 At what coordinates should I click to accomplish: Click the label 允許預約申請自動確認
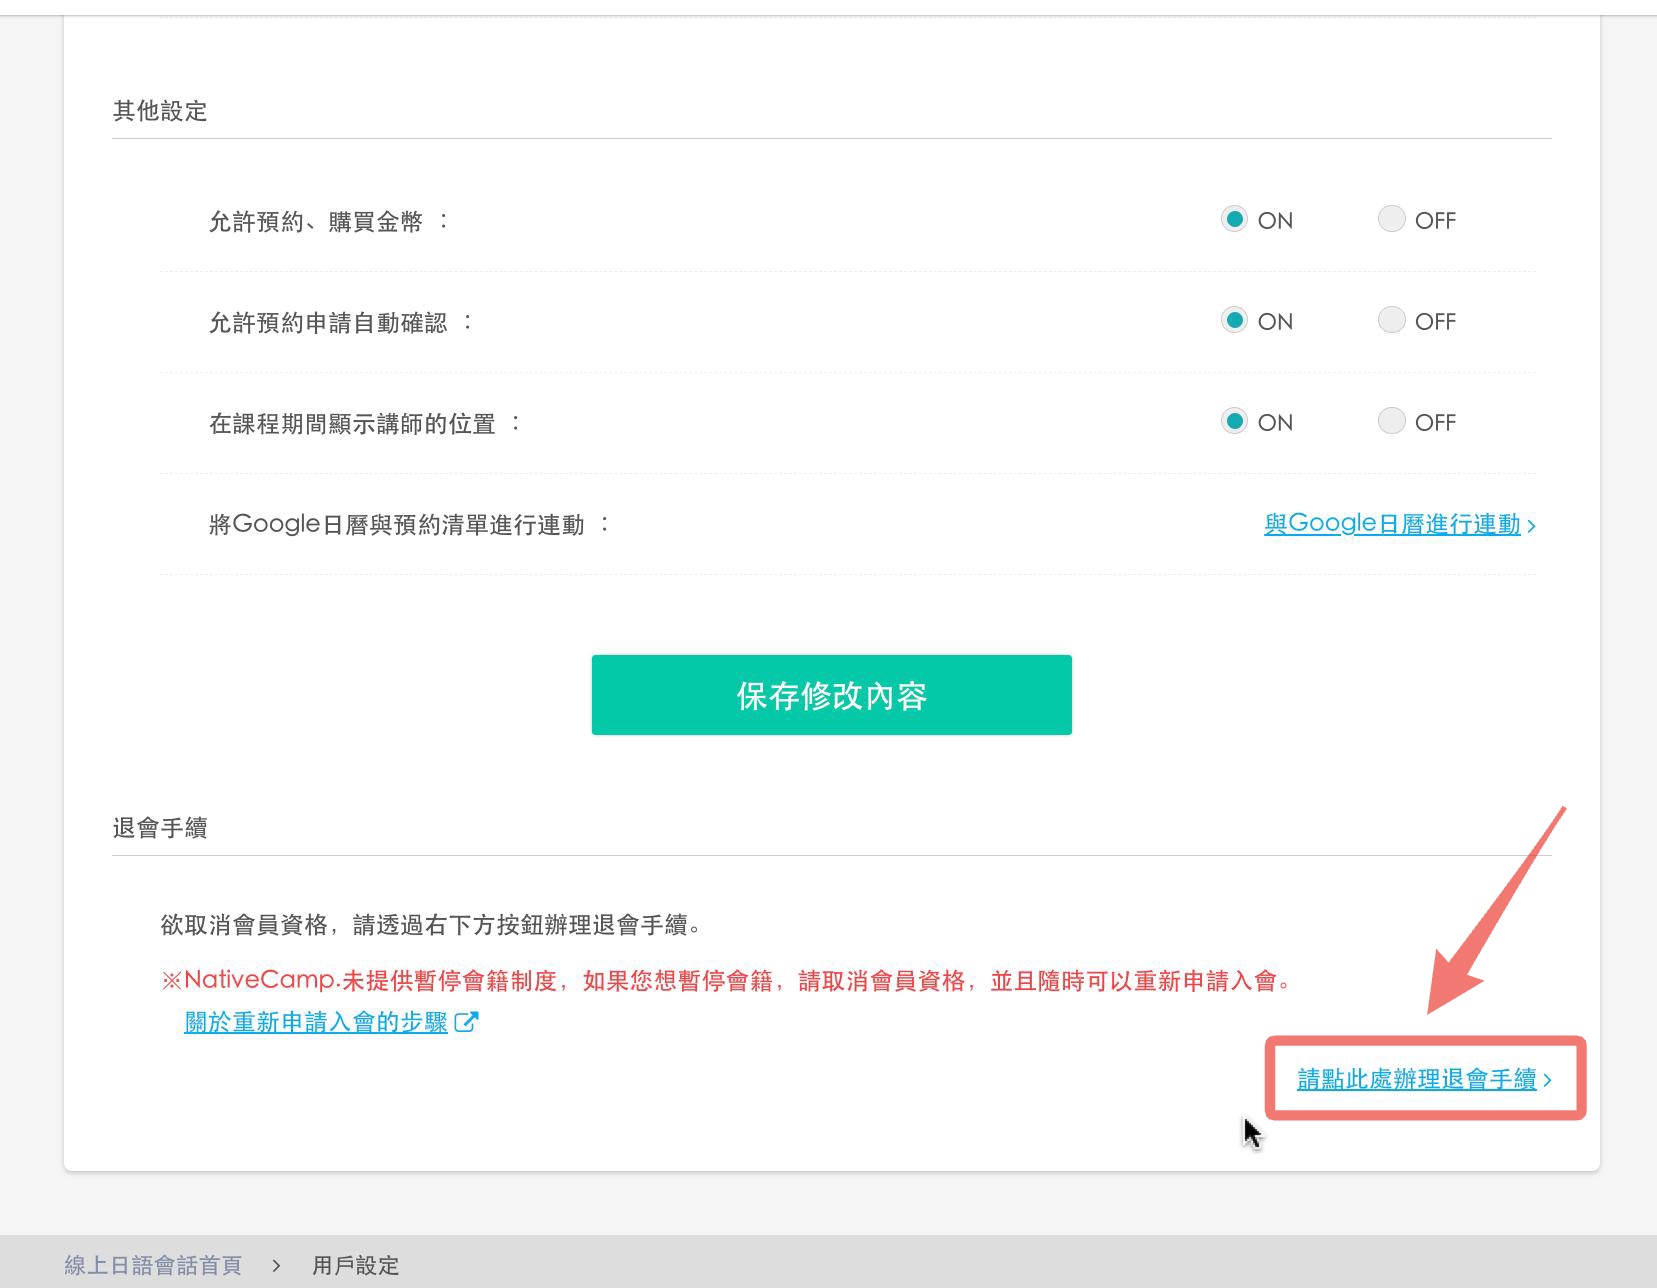pos(328,322)
